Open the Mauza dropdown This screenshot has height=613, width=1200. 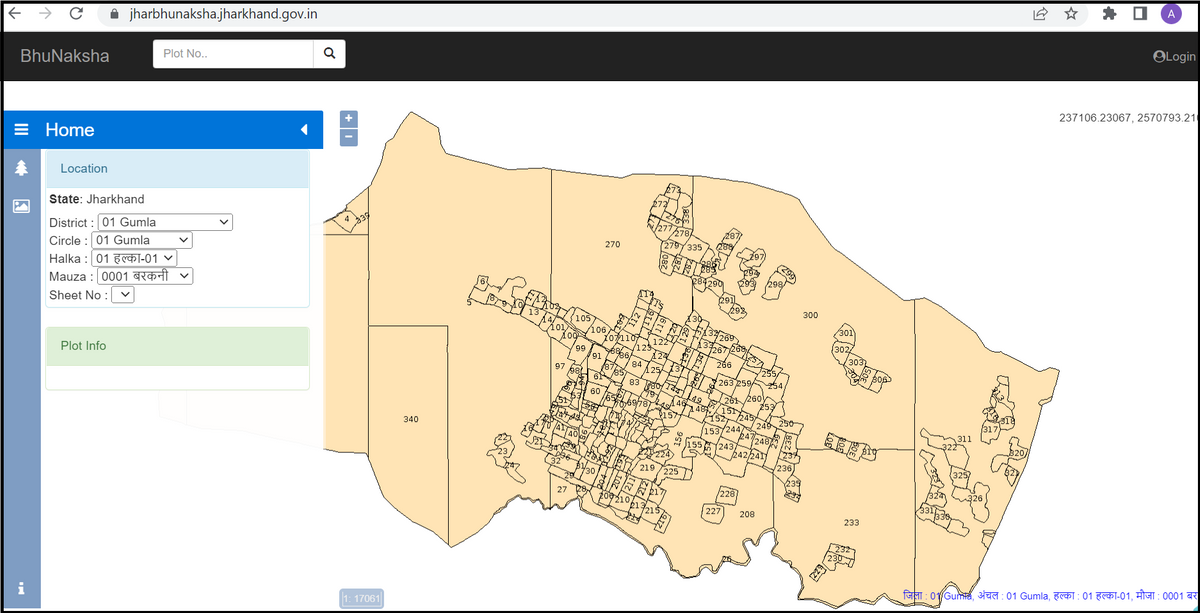point(145,276)
